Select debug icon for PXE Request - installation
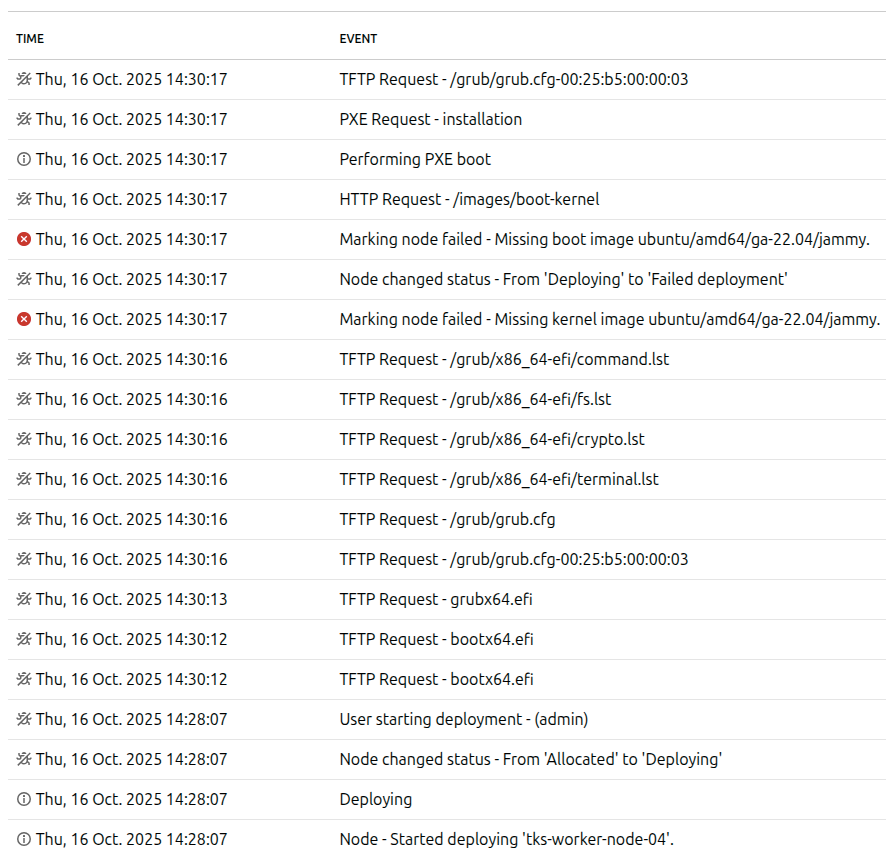Screen dimensions: 886x852 tap(24, 119)
